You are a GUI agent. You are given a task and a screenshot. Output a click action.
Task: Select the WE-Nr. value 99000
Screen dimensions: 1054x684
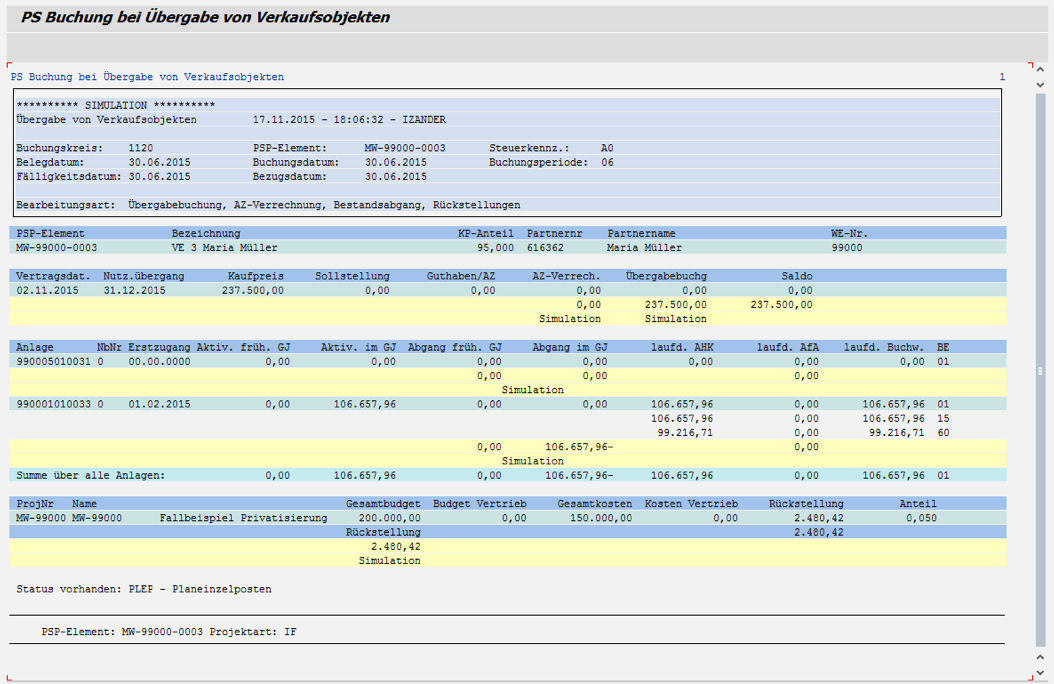(x=846, y=247)
